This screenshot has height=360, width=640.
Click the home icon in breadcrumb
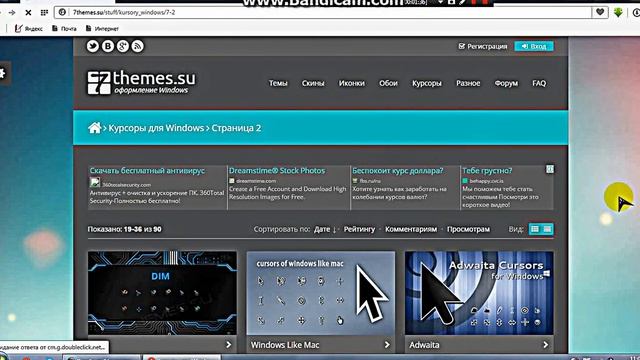tap(94, 128)
